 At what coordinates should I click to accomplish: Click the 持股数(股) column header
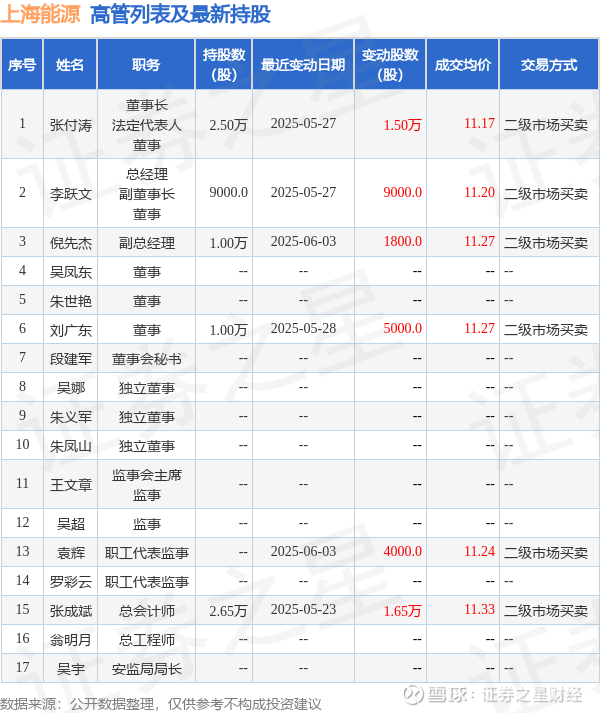pos(224,65)
